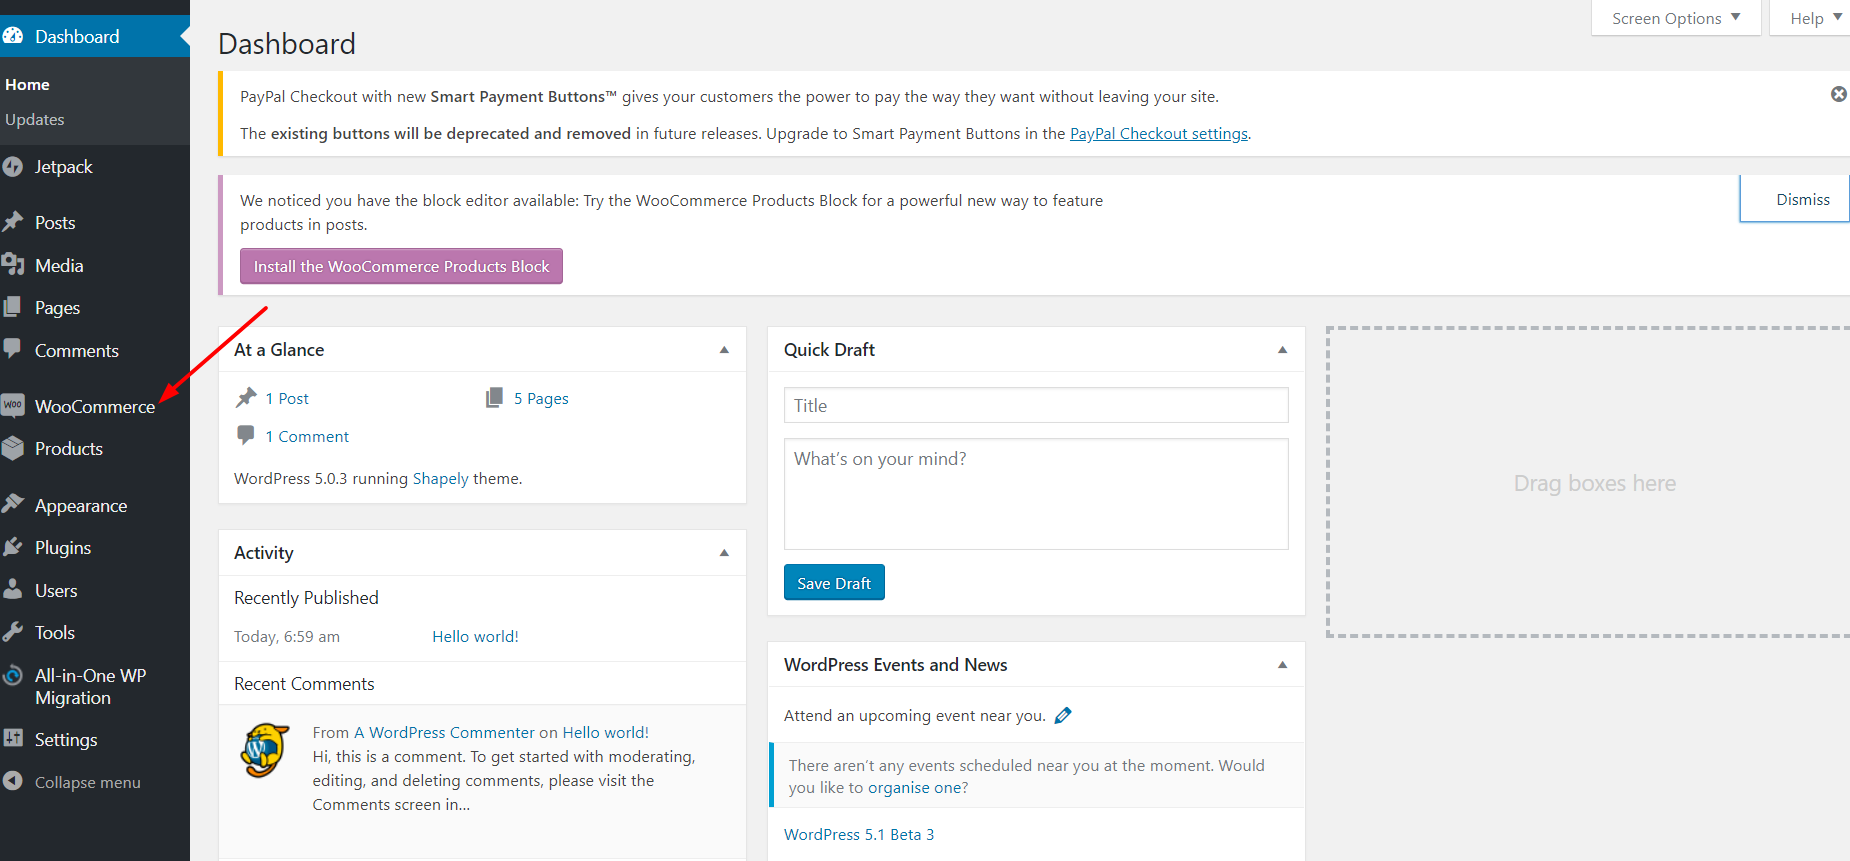Image resolution: width=1850 pixels, height=861 pixels.
Task: Open the Shapely theme link
Action: pos(441,479)
